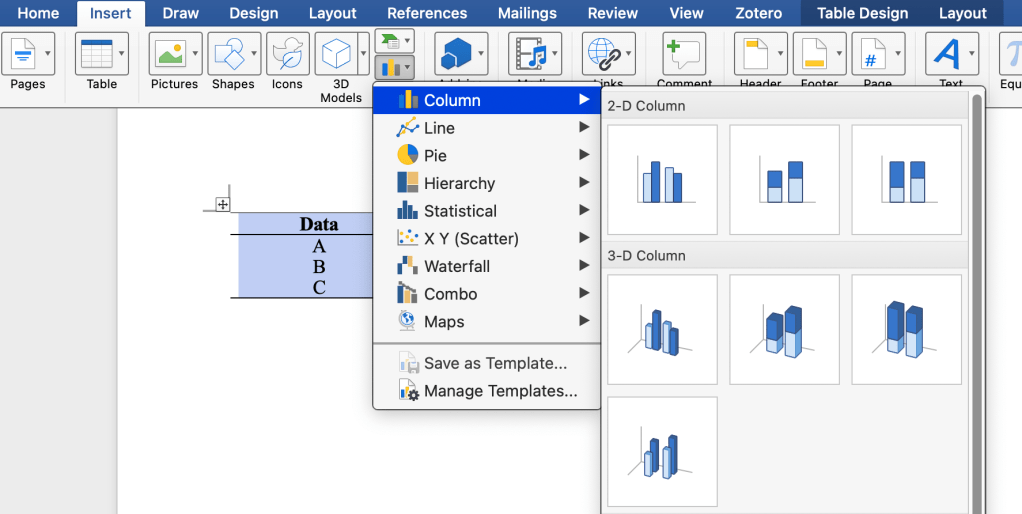Screen dimensions: 1022x514
Task: Choose the 3-D stacked column chart thumbnail
Action: (784, 330)
